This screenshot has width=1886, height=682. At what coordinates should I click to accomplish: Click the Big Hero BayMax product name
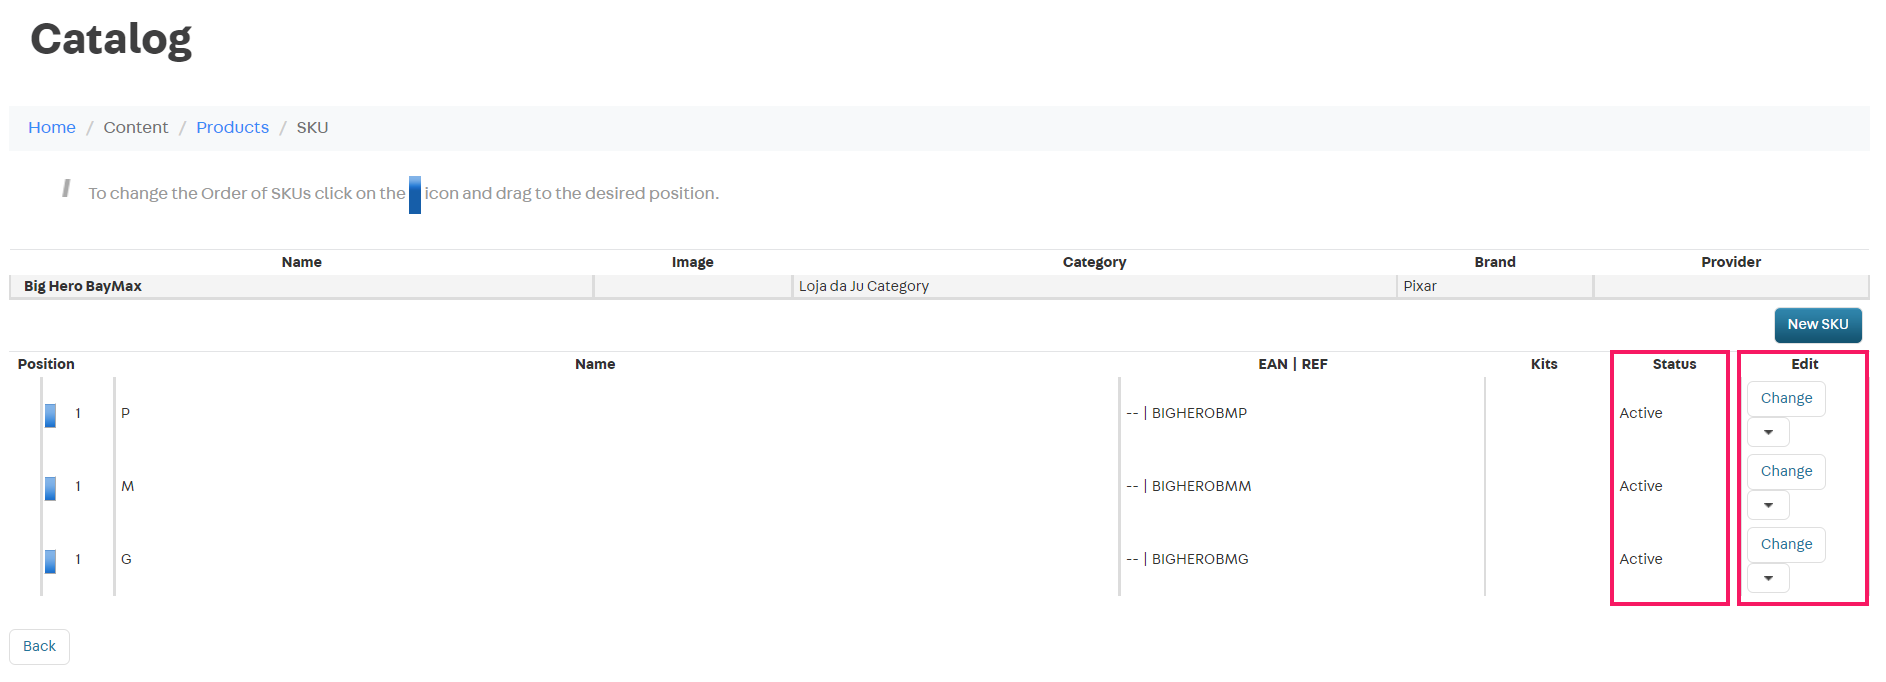(x=83, y=286)
